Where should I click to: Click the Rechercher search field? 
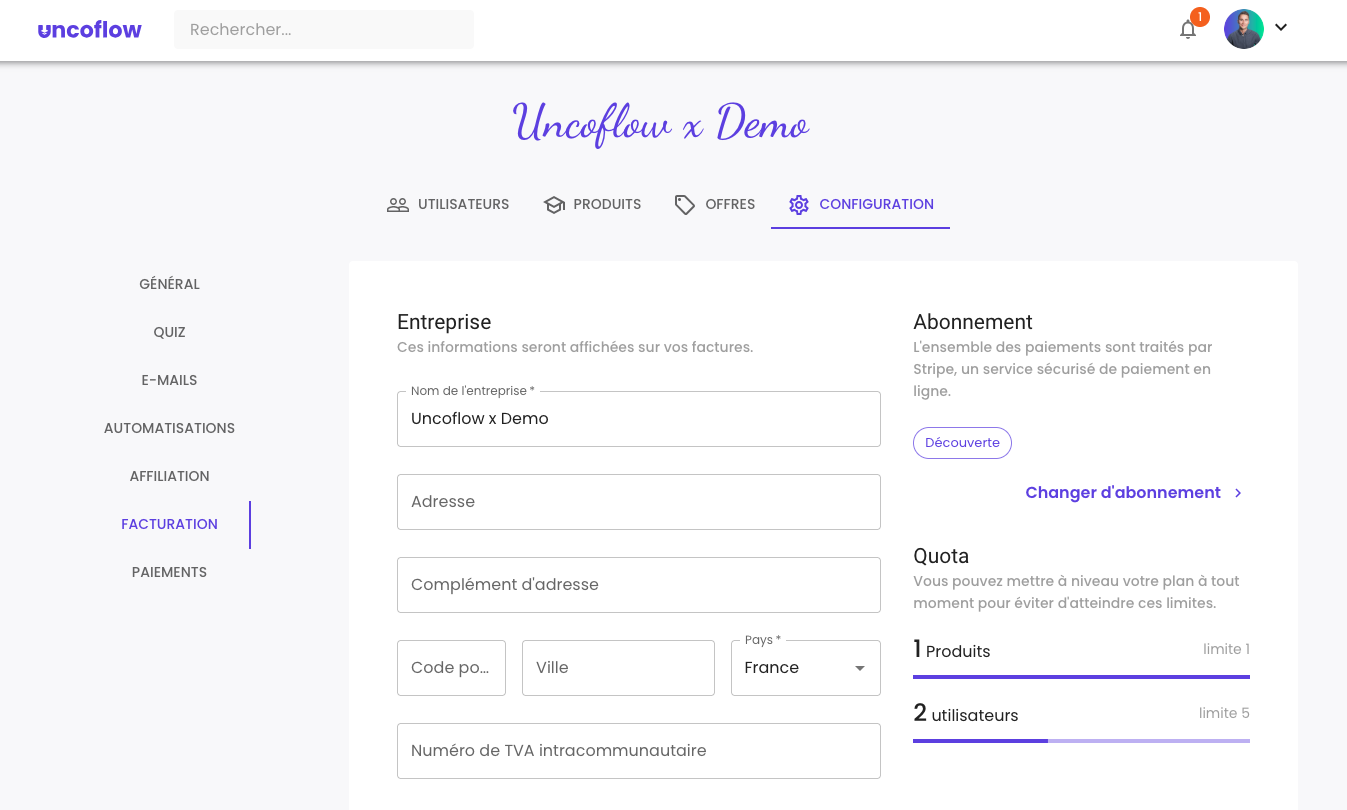(324, 30)
